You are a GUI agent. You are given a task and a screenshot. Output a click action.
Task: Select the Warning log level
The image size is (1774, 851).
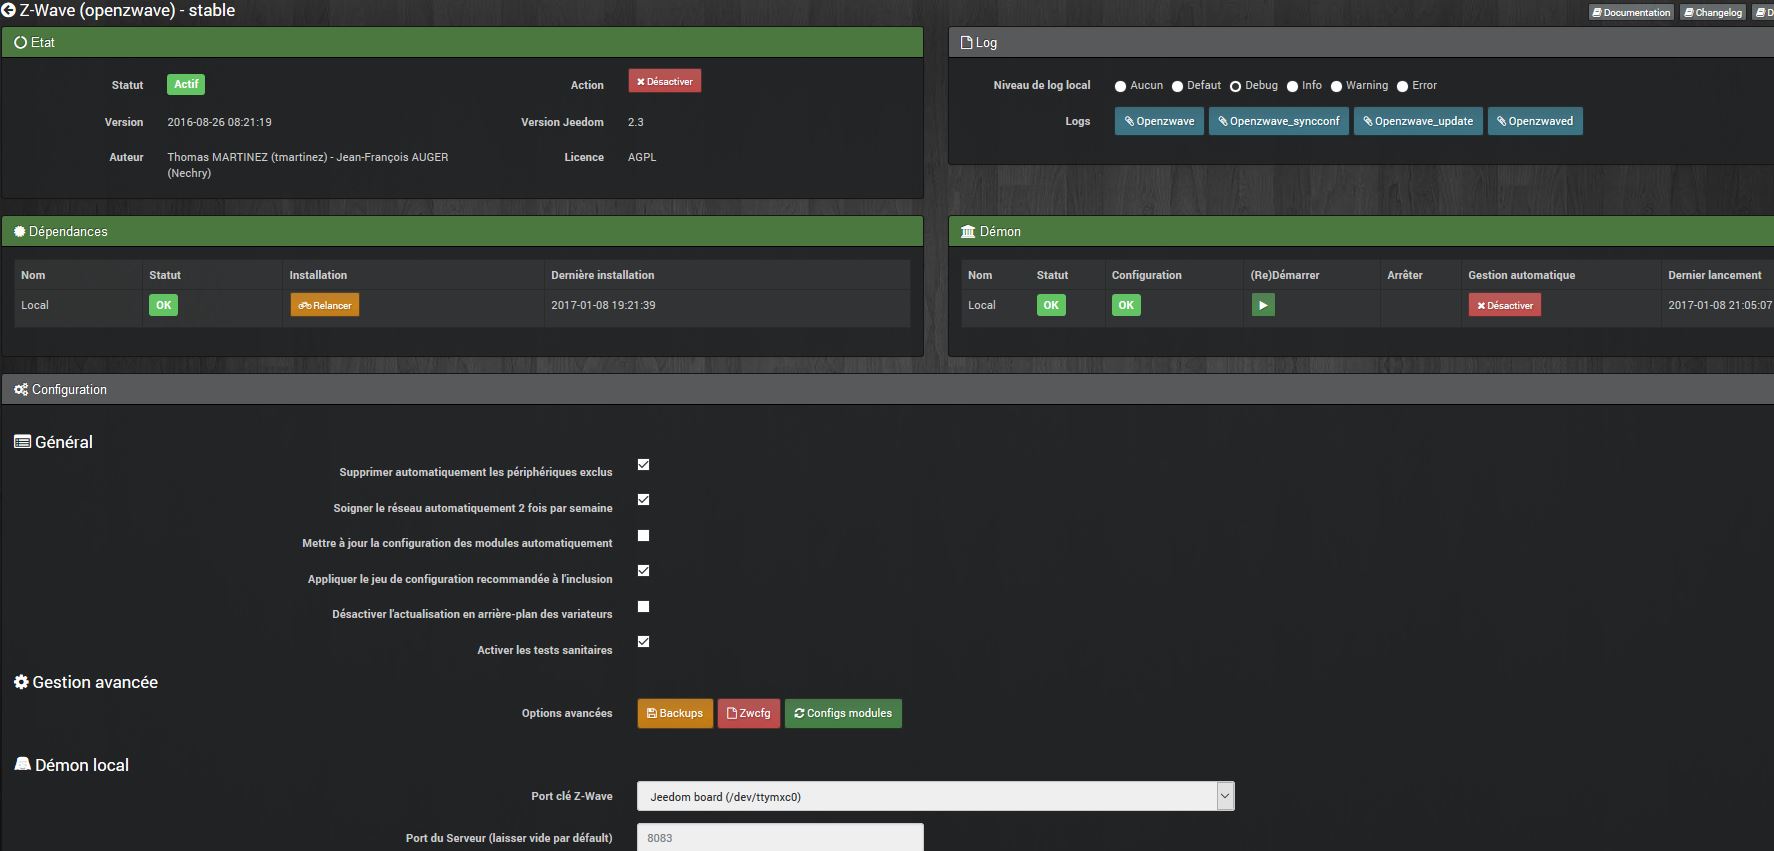(x=1336, y=86)
